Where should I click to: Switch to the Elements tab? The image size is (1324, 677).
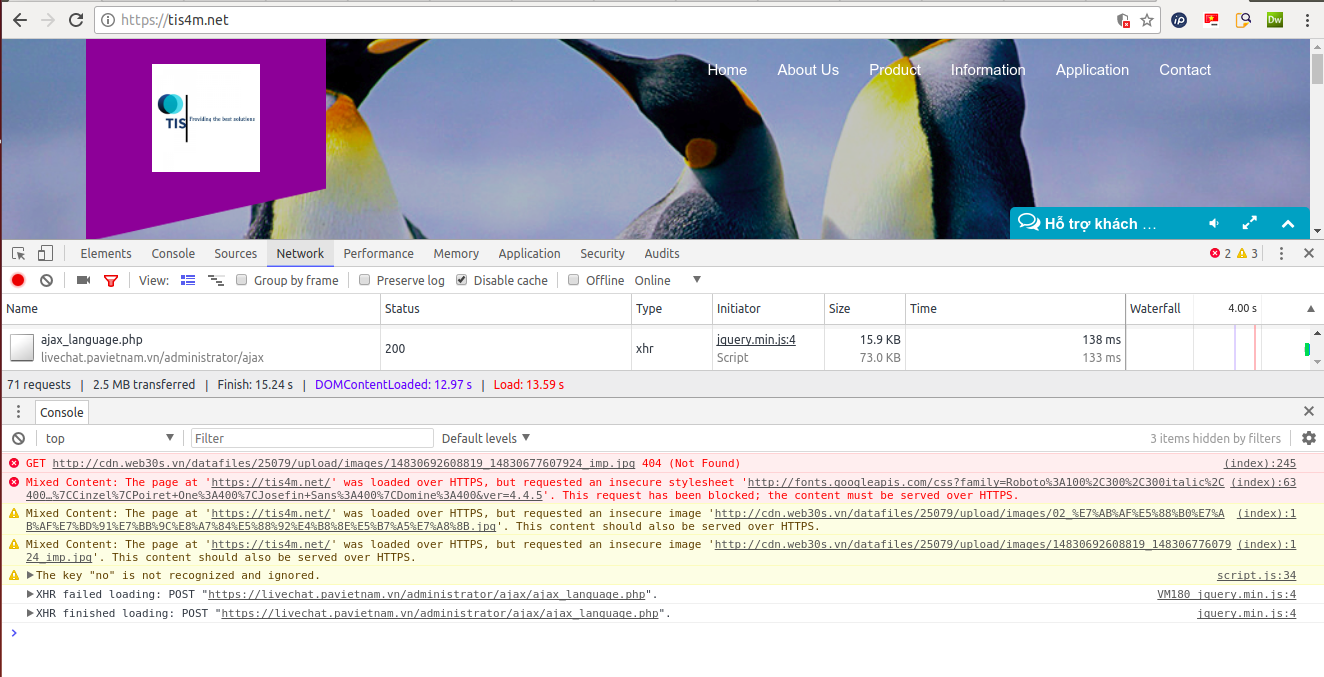(106, 254)
